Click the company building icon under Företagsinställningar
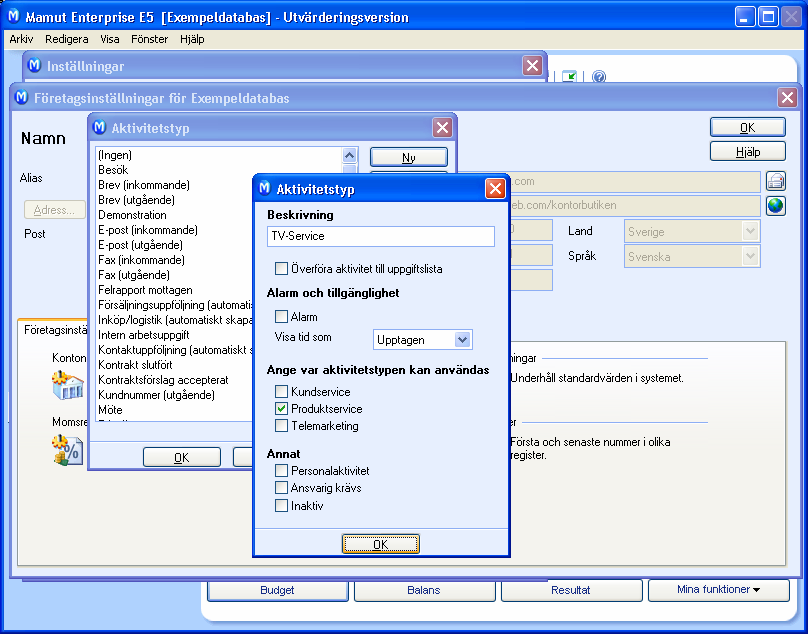 click(x=68, y=386)
